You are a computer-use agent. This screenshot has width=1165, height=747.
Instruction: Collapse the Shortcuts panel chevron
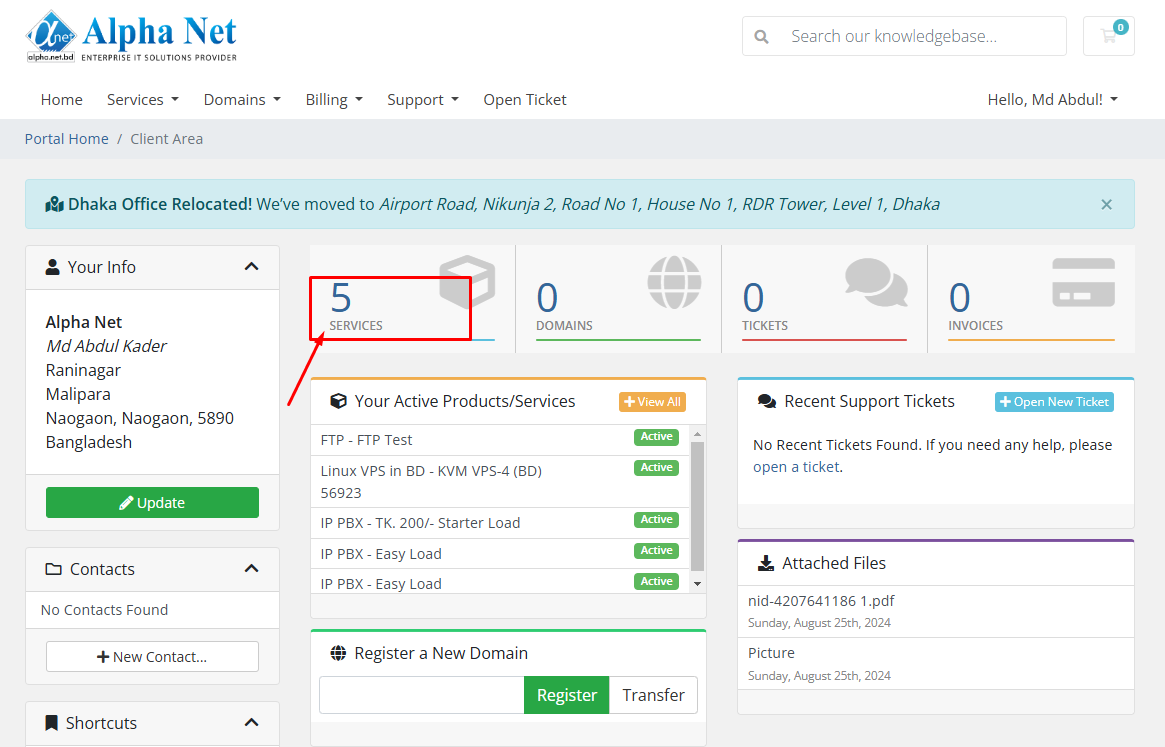click(251, 723)
